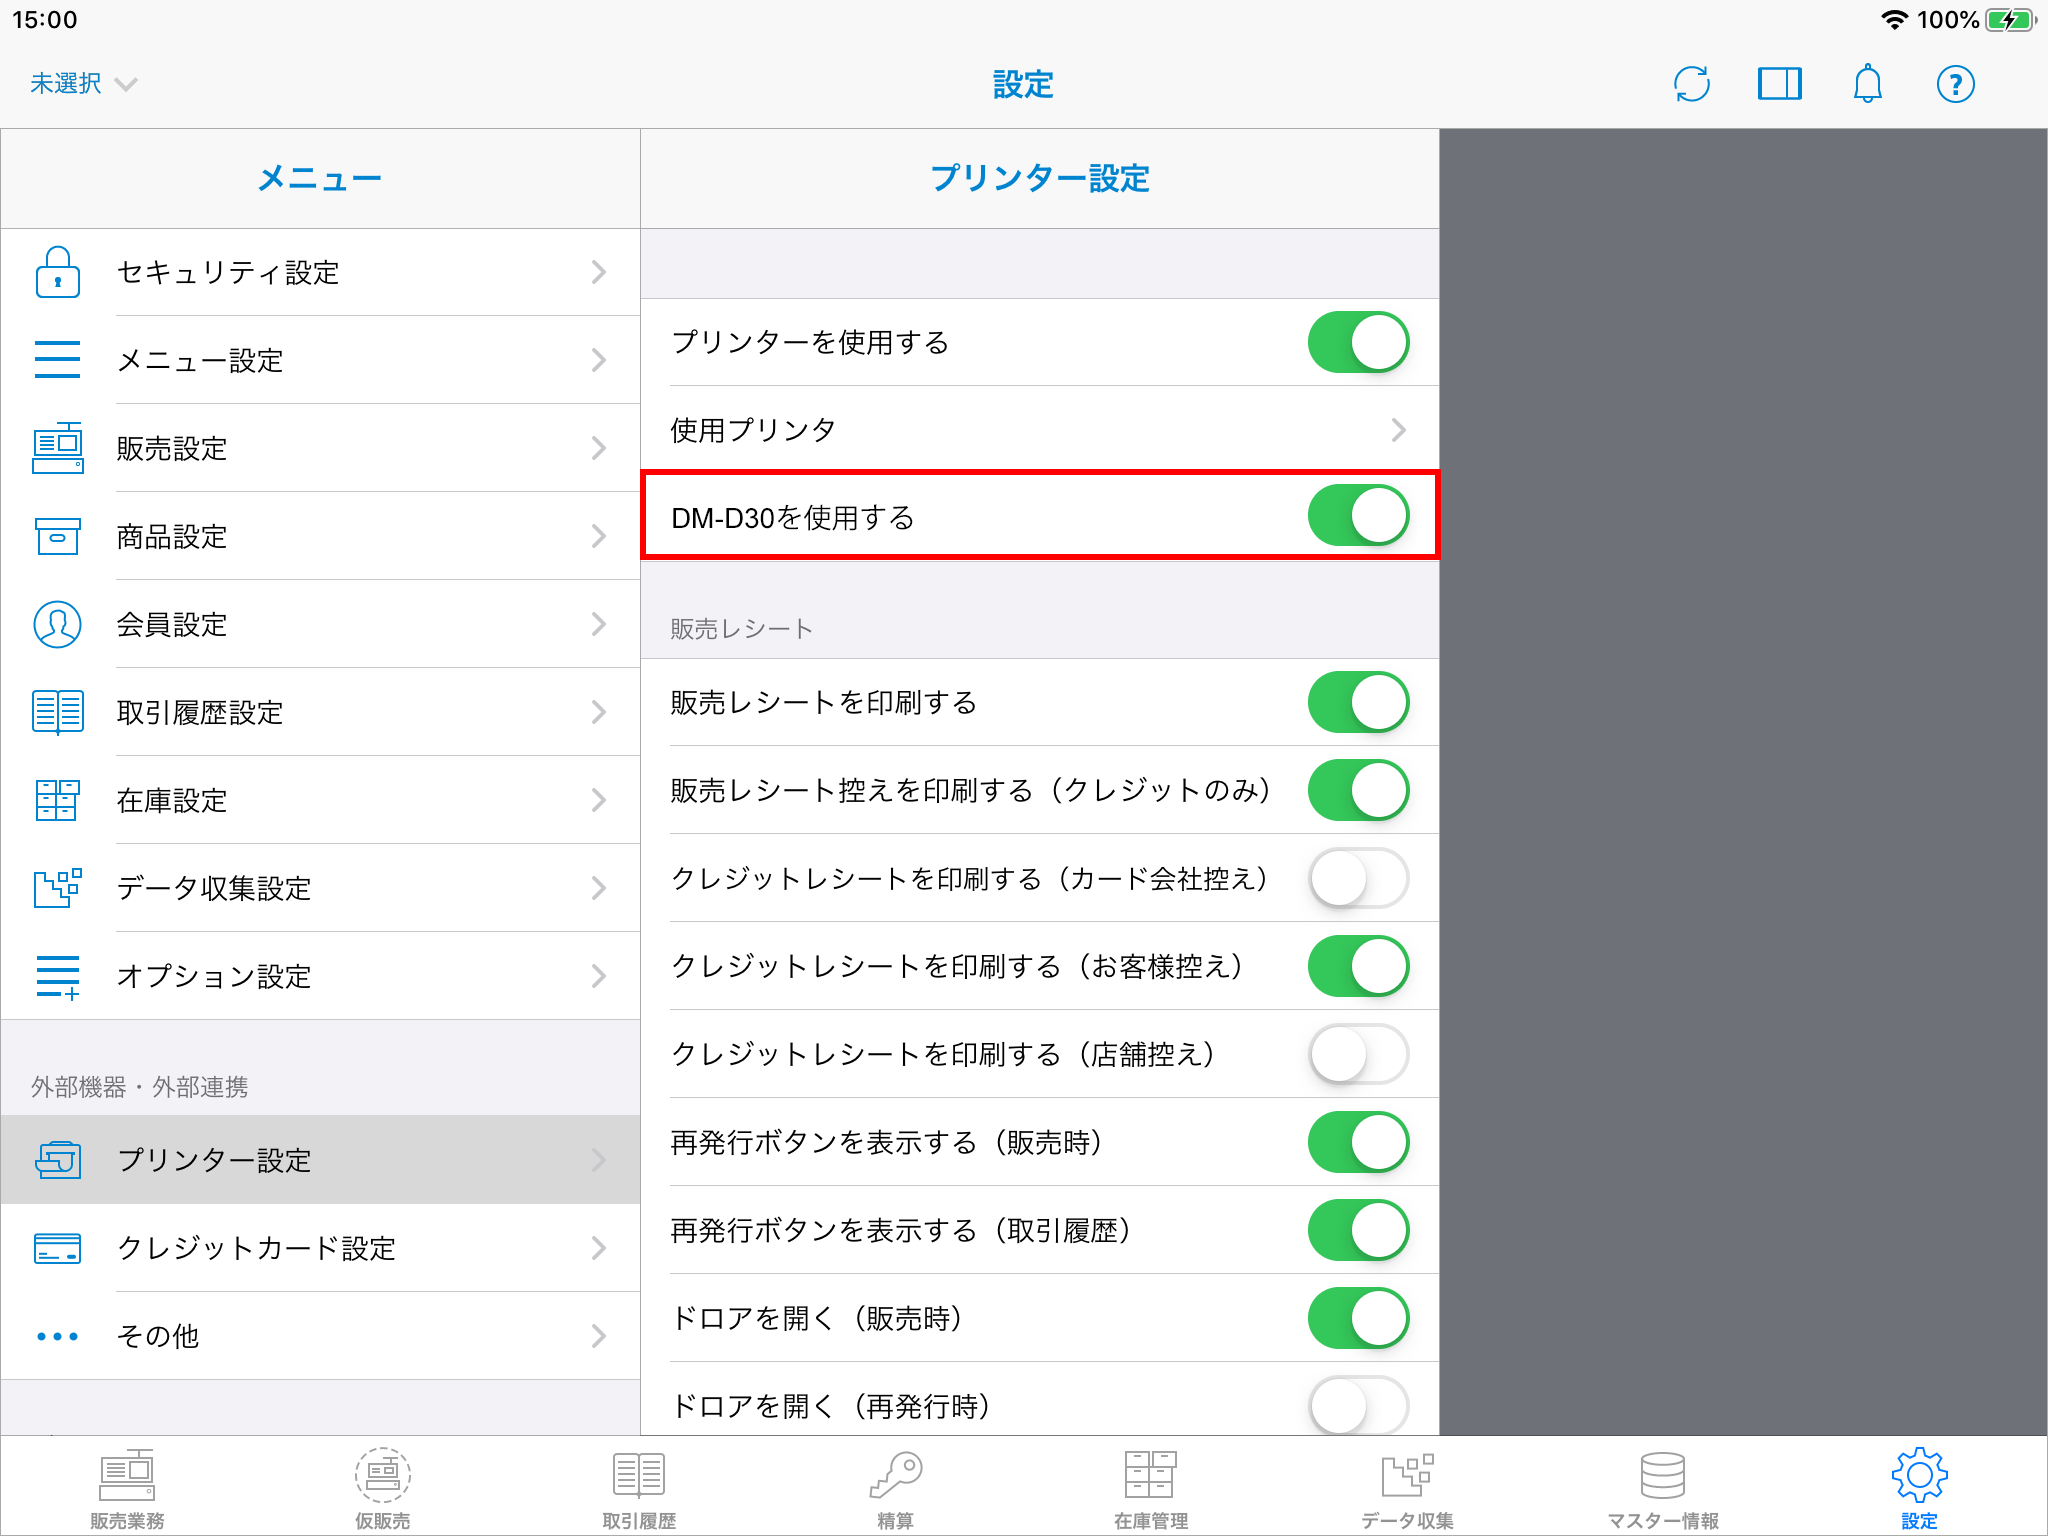The height and width of the screenshot is (1536, 2048).
Task: Click the transaction history settings book icon
Action: [58, 712]
